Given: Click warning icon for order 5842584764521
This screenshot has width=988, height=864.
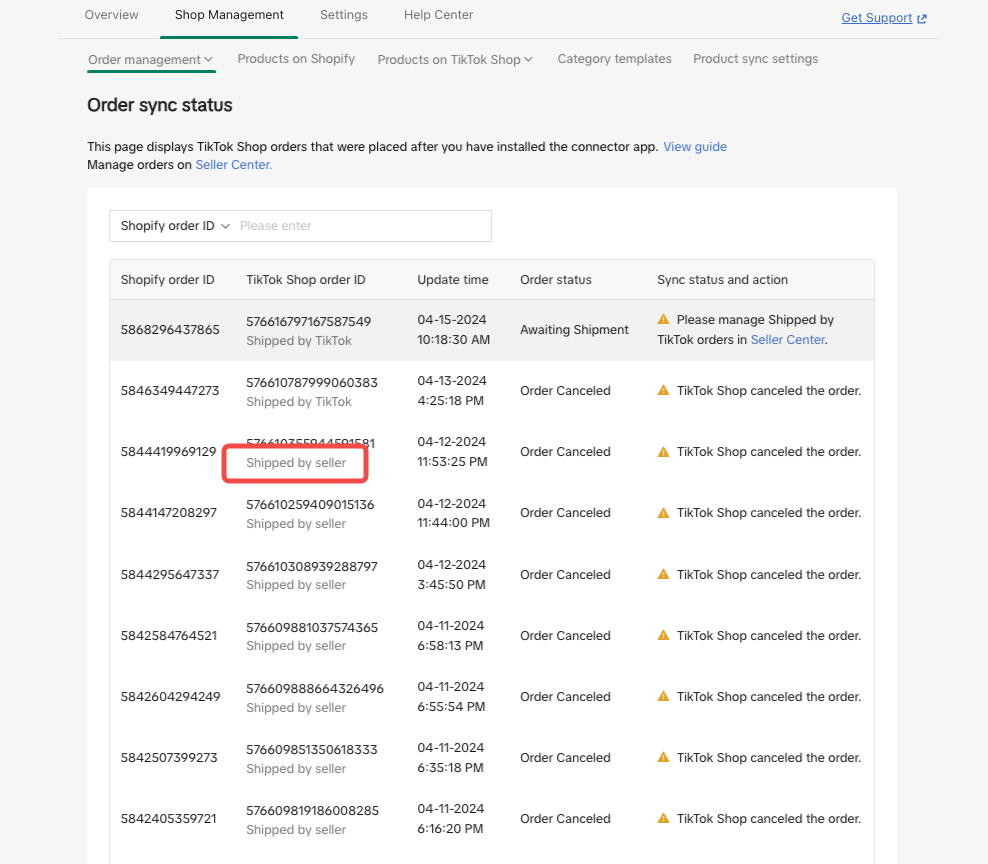Looking at the screenshot, I should click(x=663, y=635).
